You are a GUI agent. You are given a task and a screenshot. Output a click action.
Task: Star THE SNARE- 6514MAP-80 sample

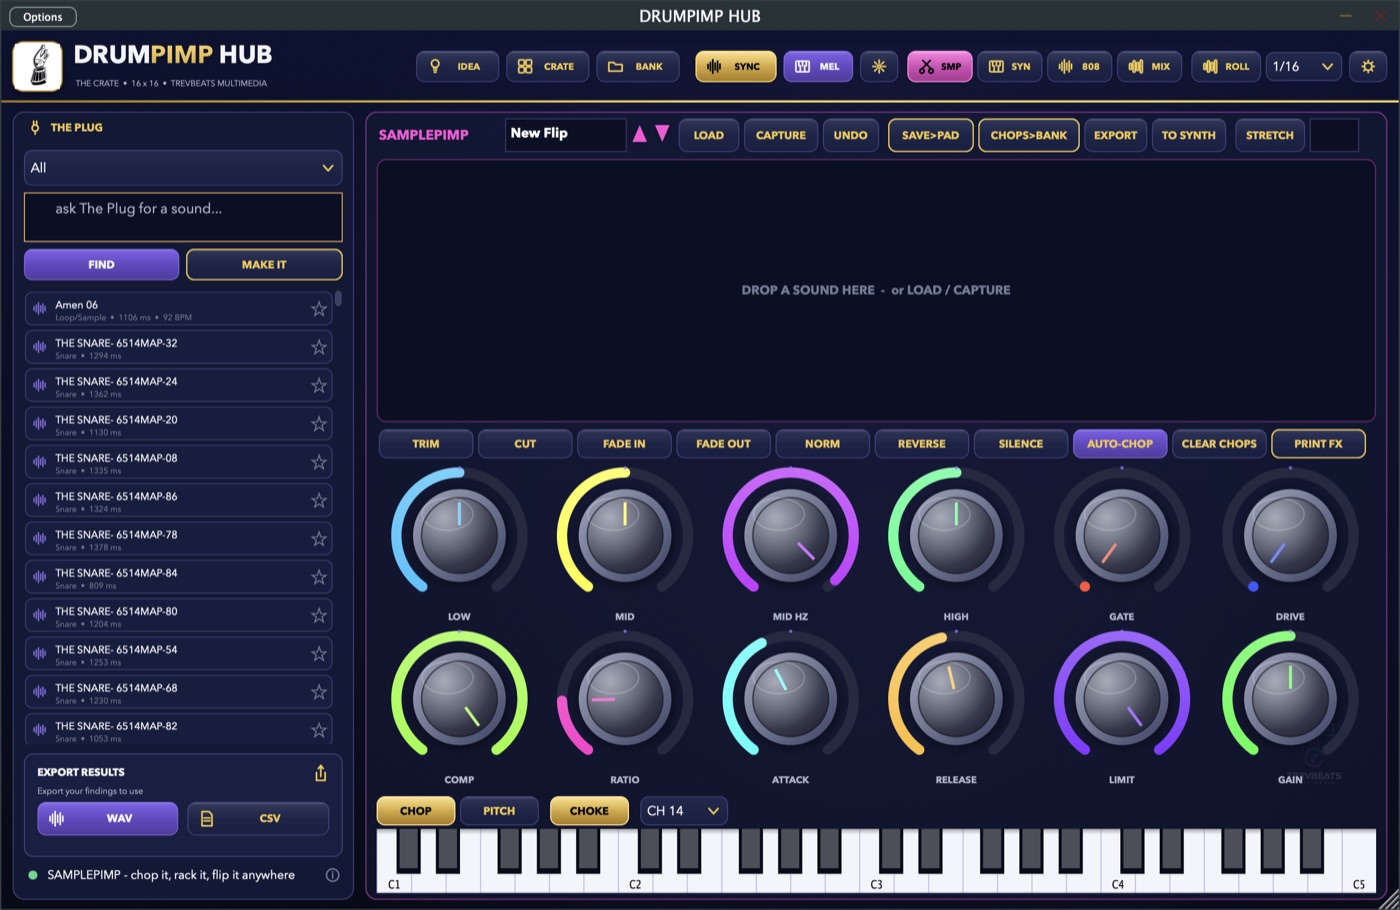coord(319,615)
